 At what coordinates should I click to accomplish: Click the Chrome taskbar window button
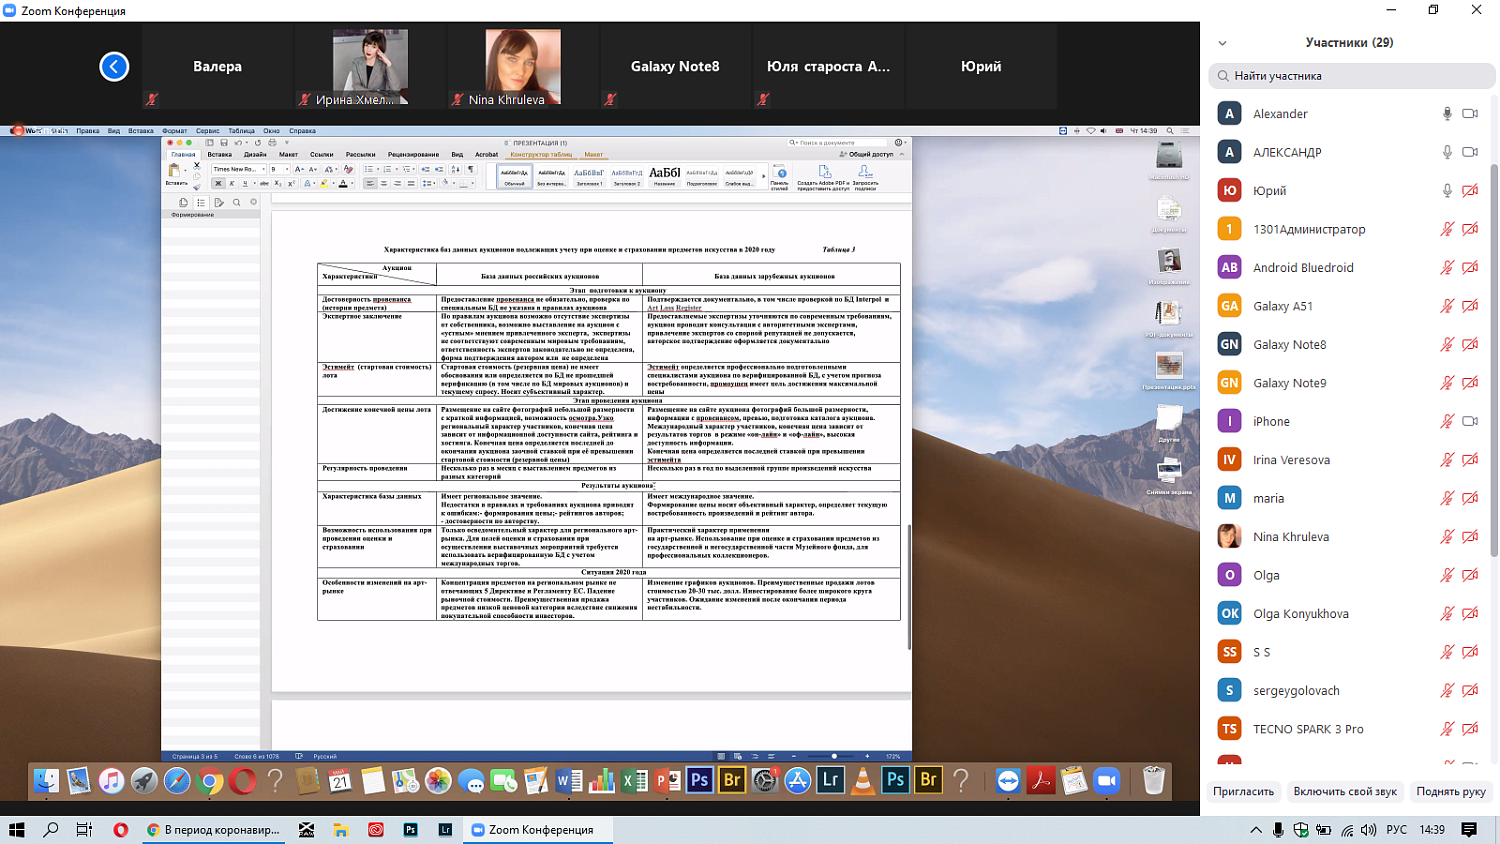click(214, 830)
